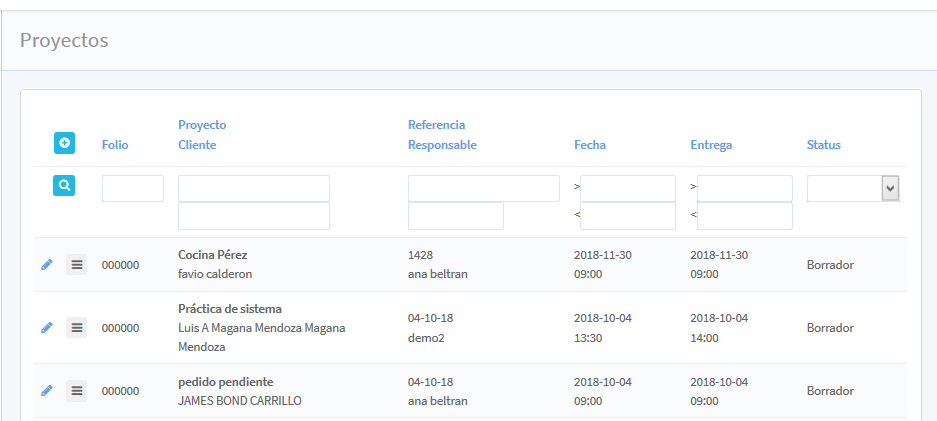Click the blue search magnifier icon
The image size is (937, 421).
click(64, 185)
